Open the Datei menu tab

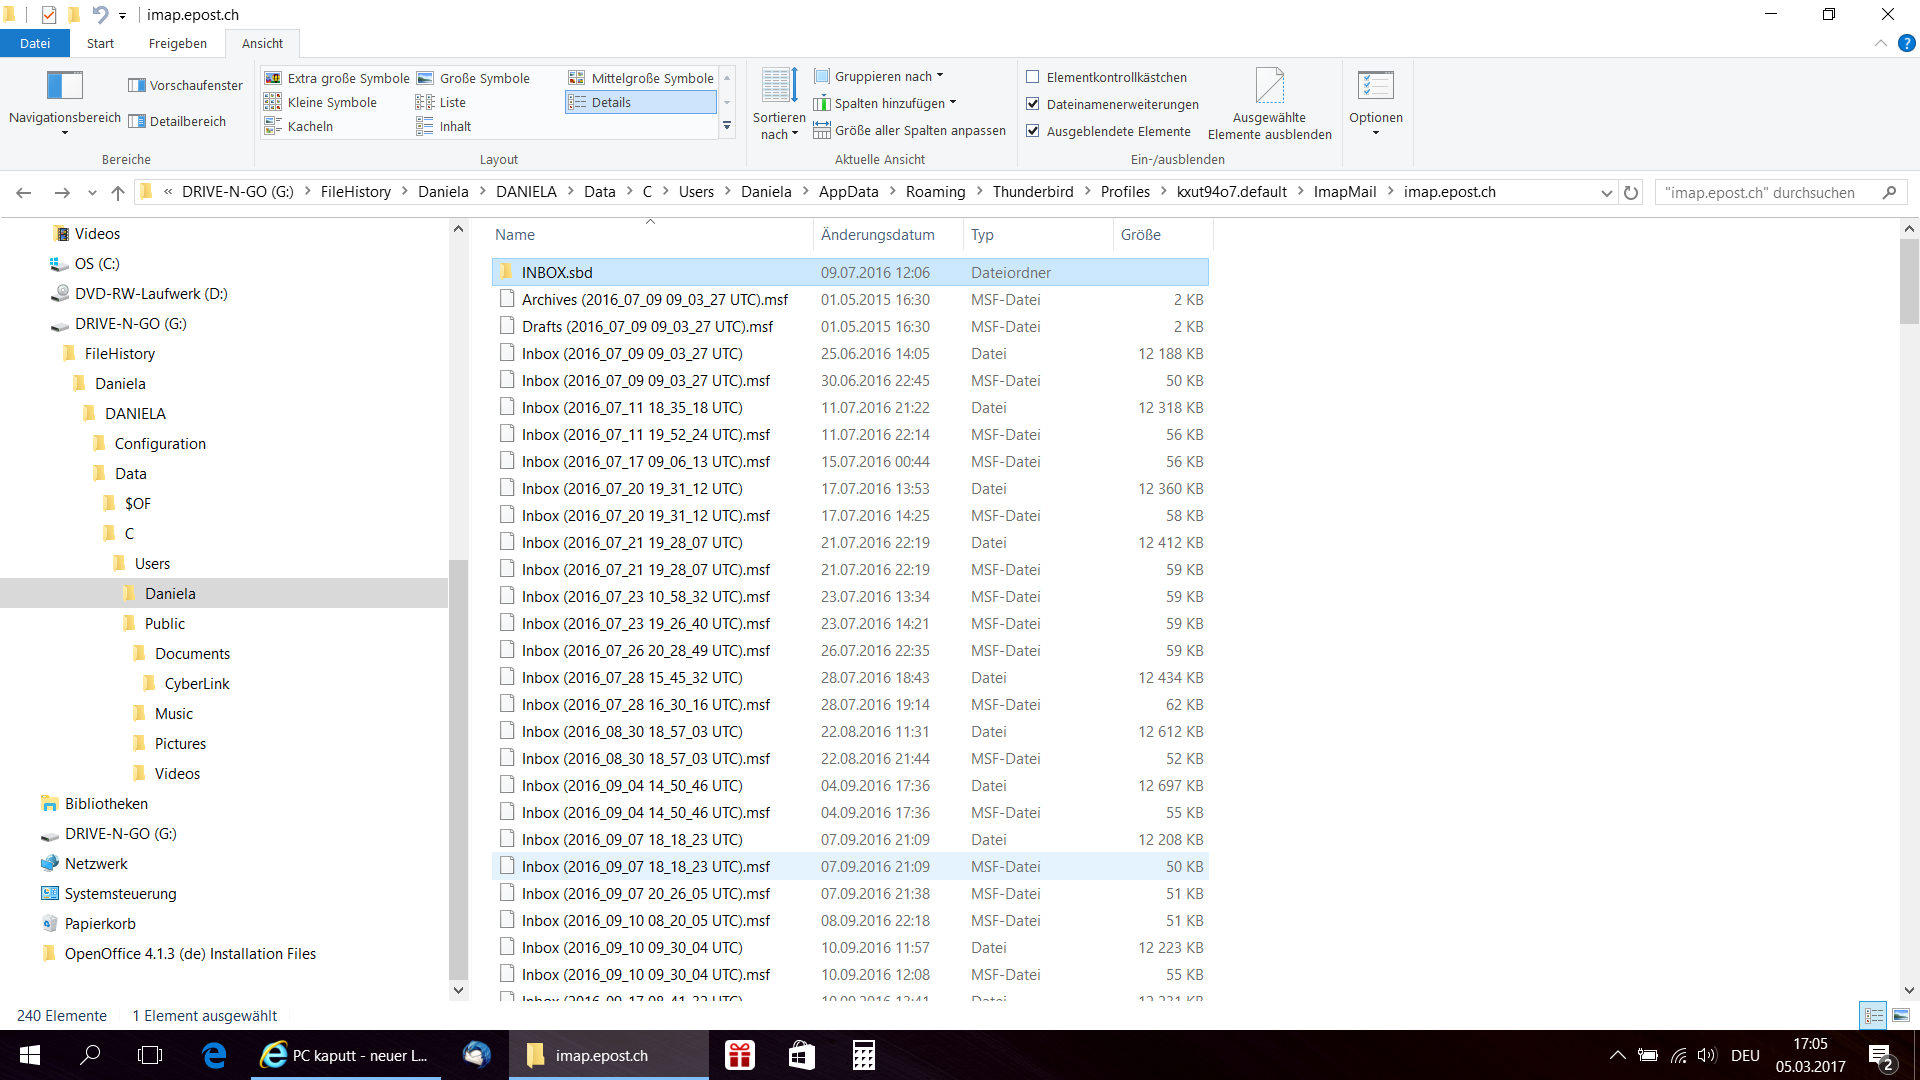point(35,44)
